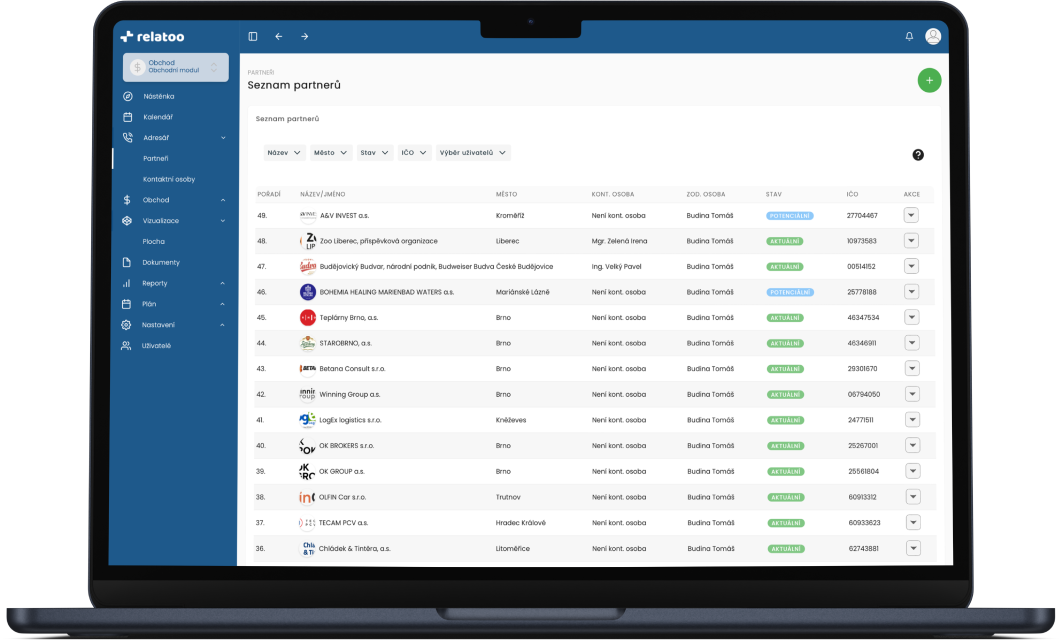Expand the Výběr uživatelů dropdown

pos(473,153)
